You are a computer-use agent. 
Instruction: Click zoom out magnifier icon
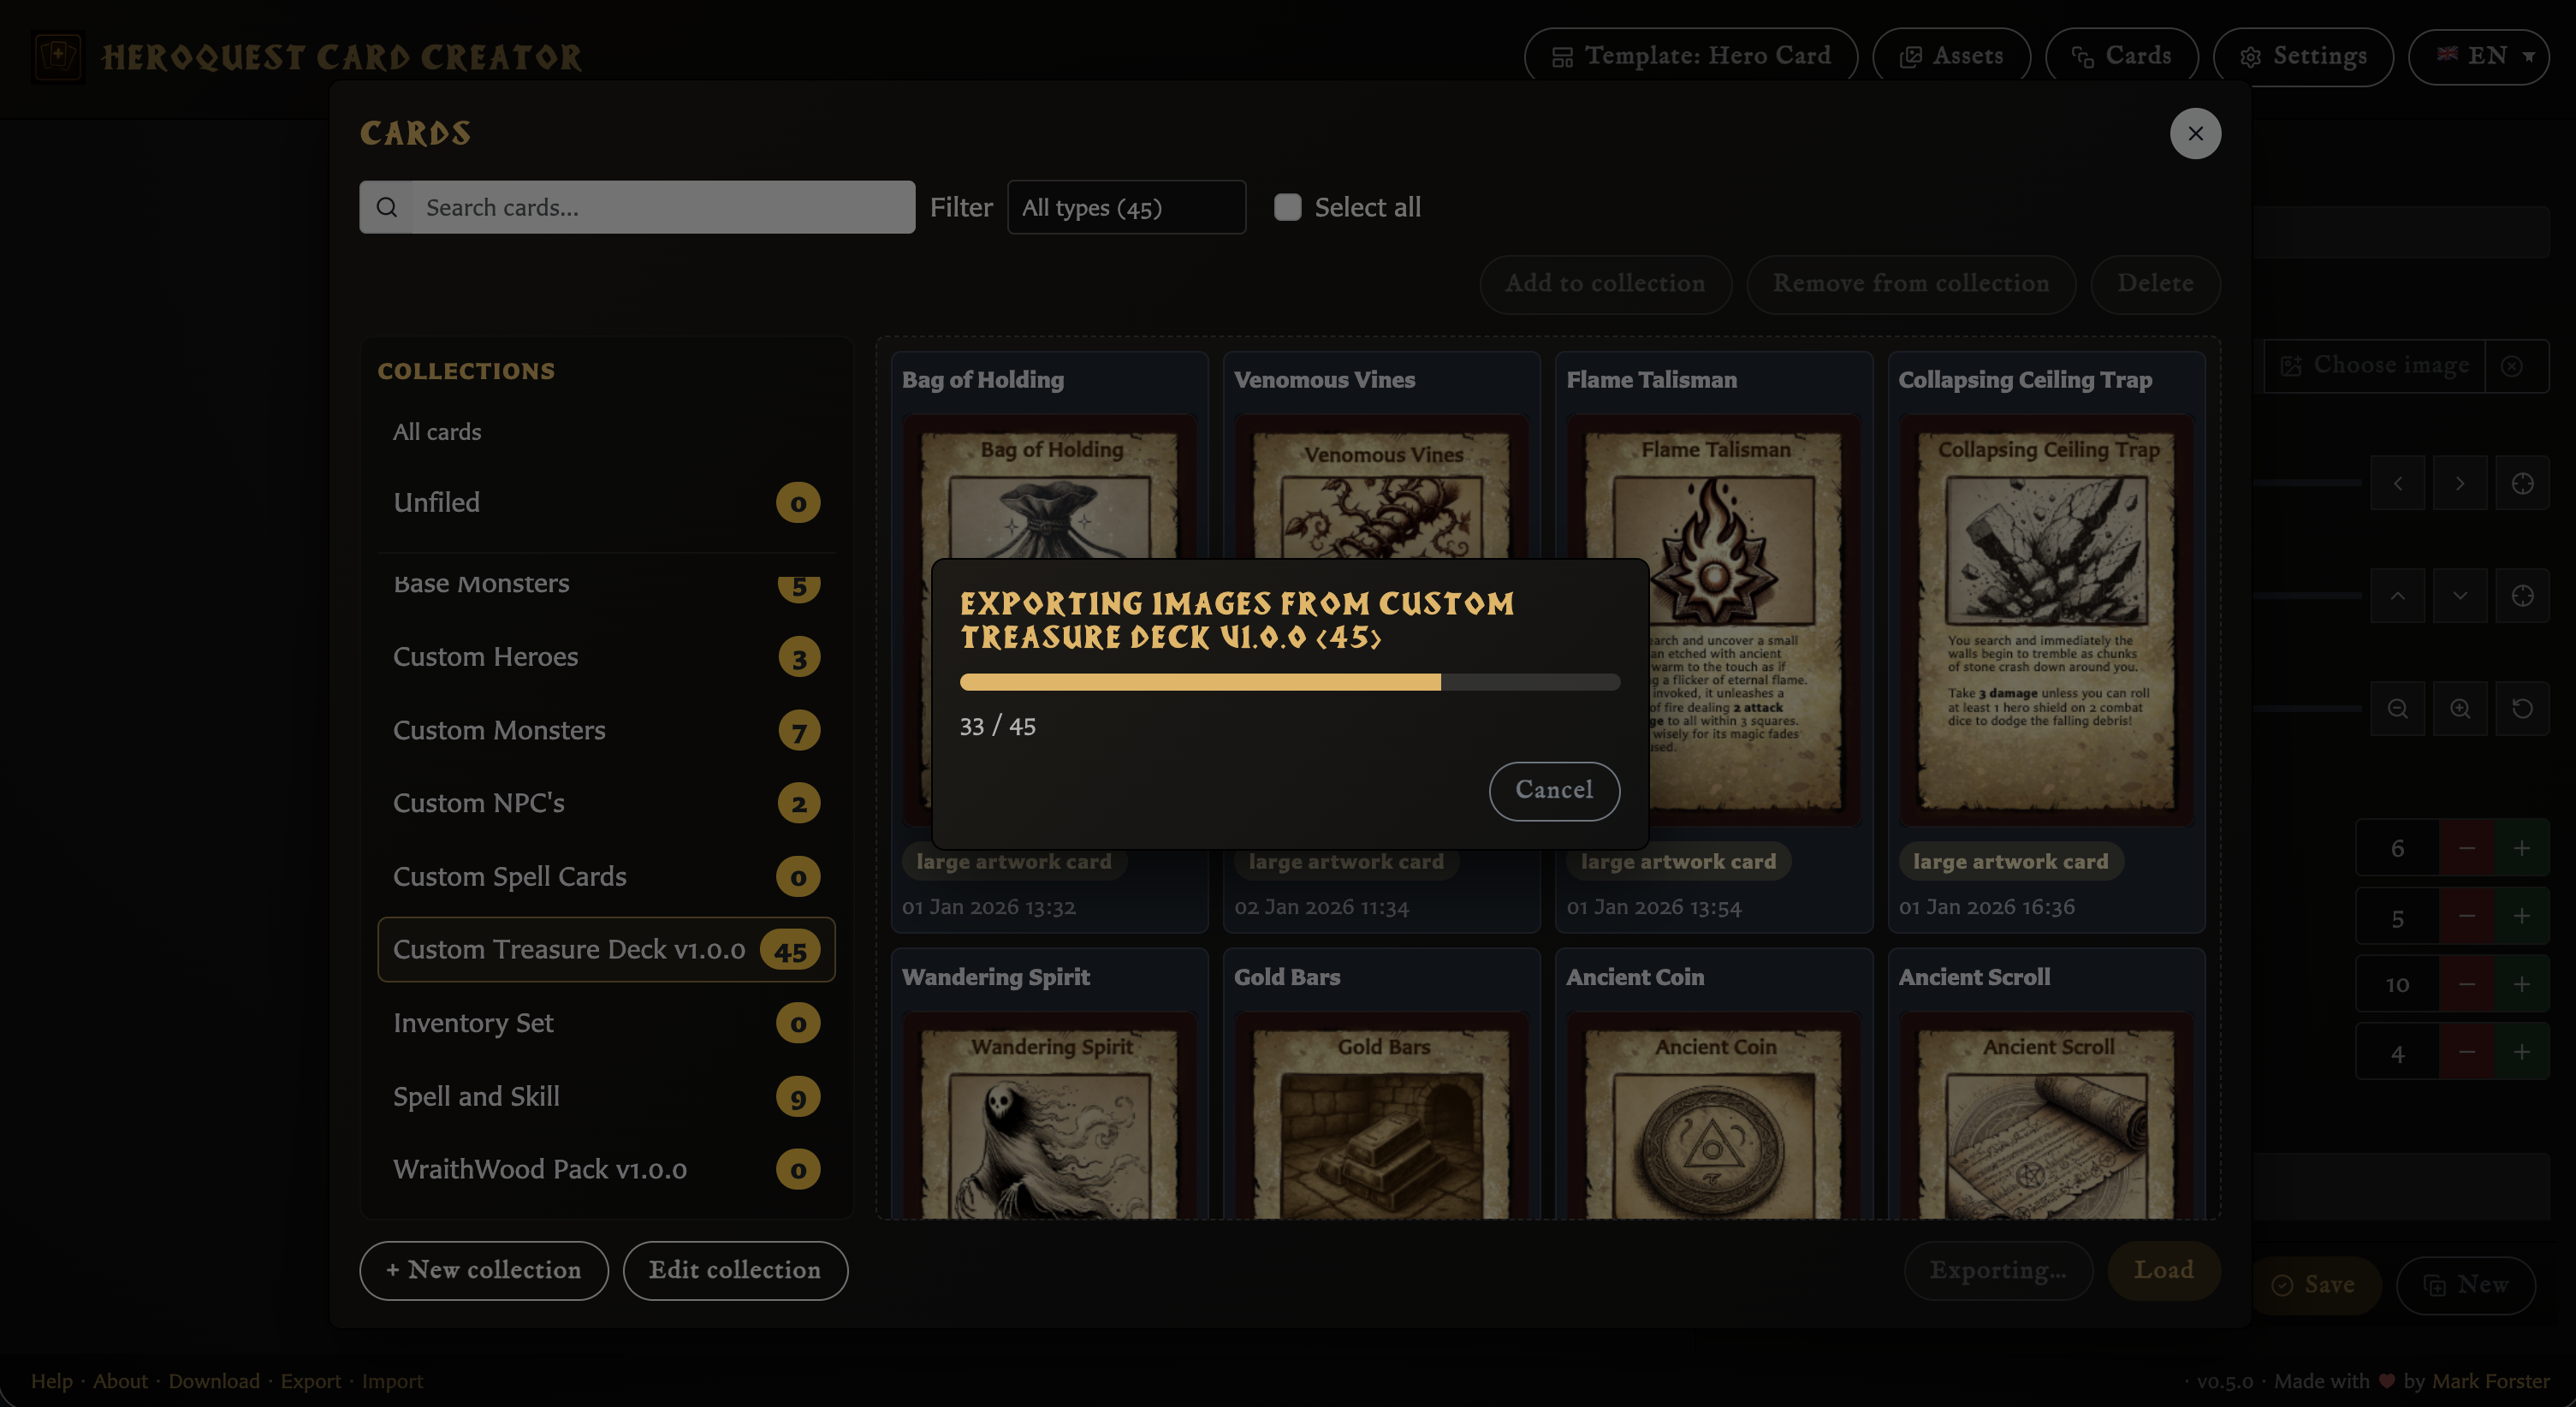tap(2397, 709)
